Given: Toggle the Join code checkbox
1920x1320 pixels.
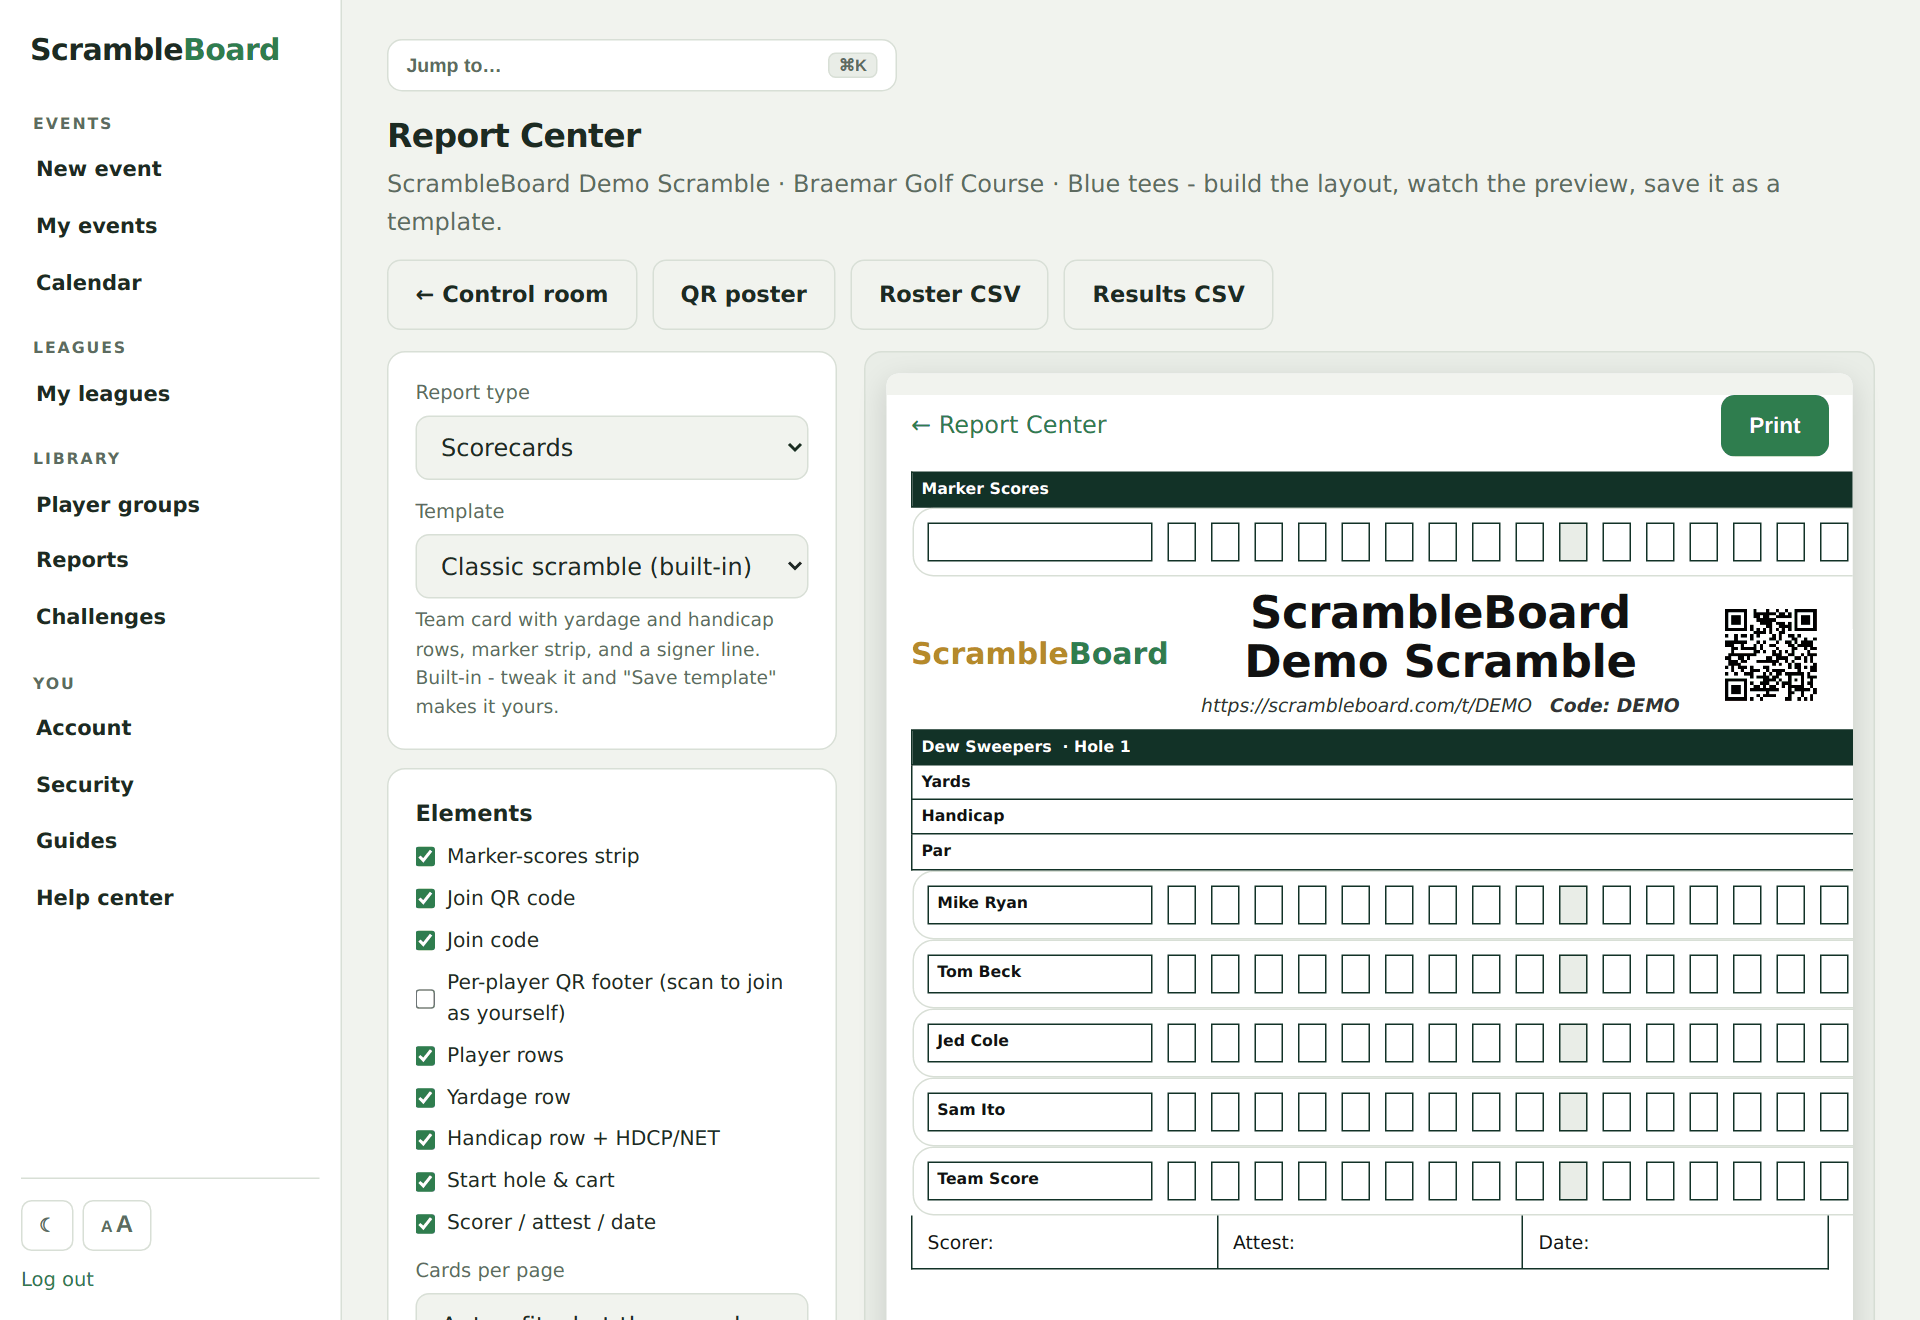Looking at the screenshot, I should [x=425, y=940].
